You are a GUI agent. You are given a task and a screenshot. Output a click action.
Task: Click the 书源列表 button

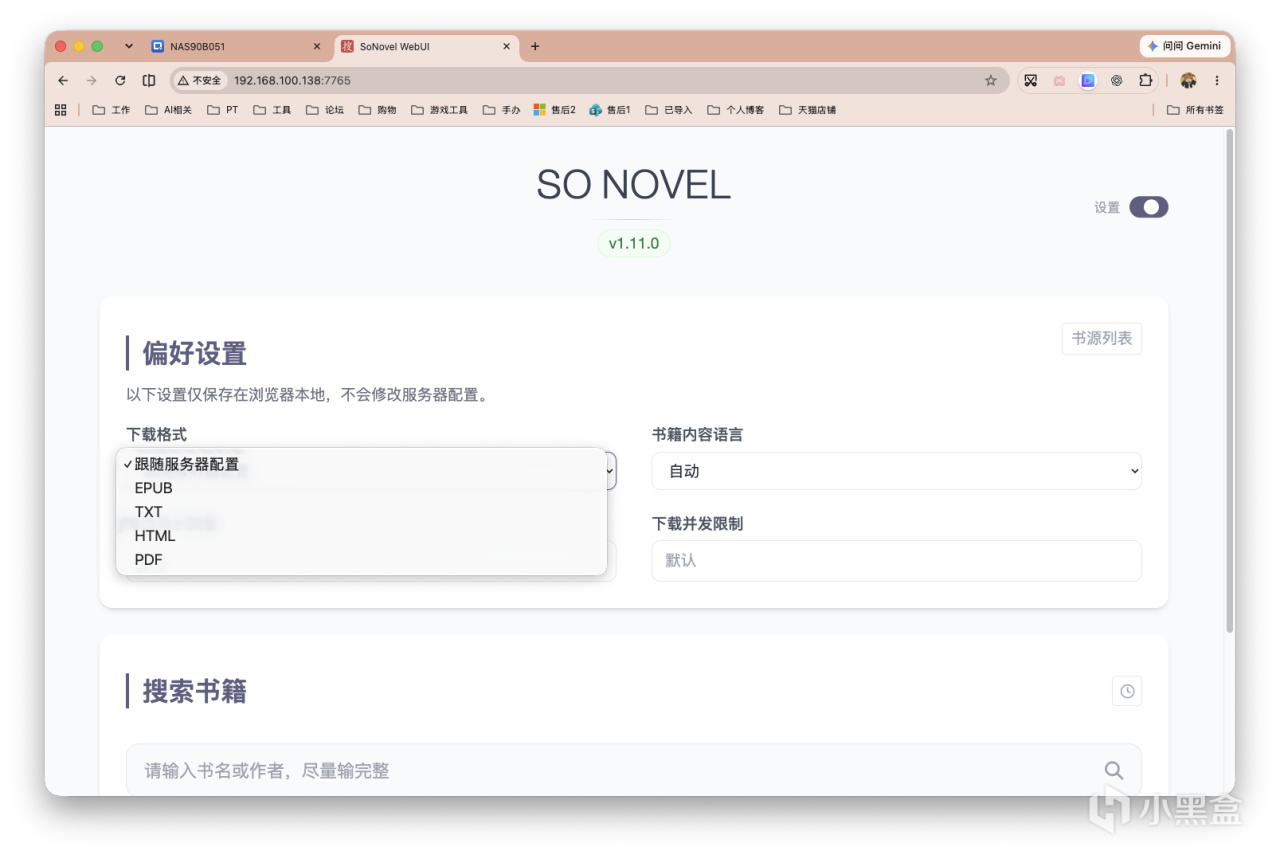(1101, 339)
